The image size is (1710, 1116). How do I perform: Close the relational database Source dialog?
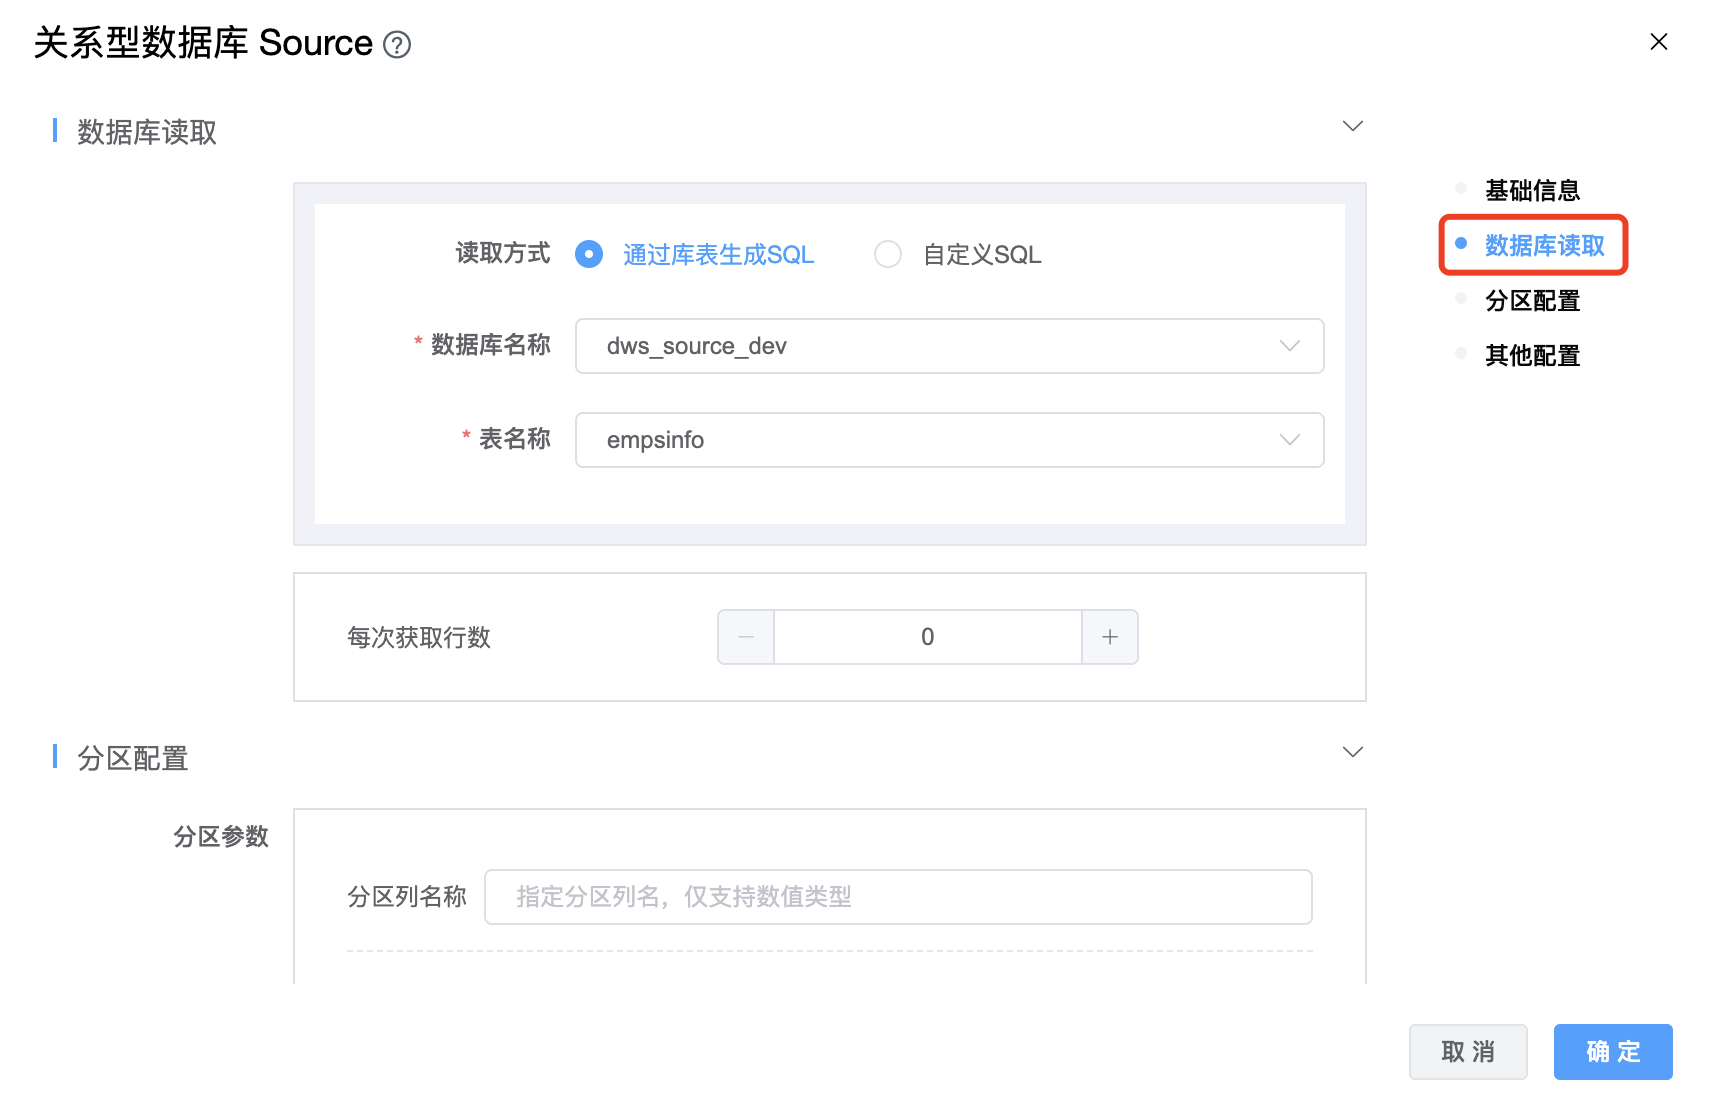(1658, 42)
